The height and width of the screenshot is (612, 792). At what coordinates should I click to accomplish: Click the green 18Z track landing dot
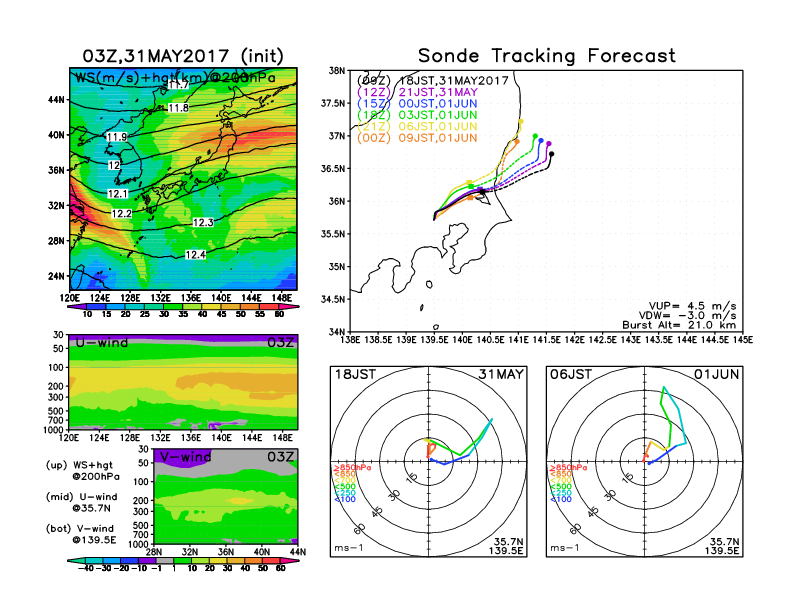click(535, 136)
